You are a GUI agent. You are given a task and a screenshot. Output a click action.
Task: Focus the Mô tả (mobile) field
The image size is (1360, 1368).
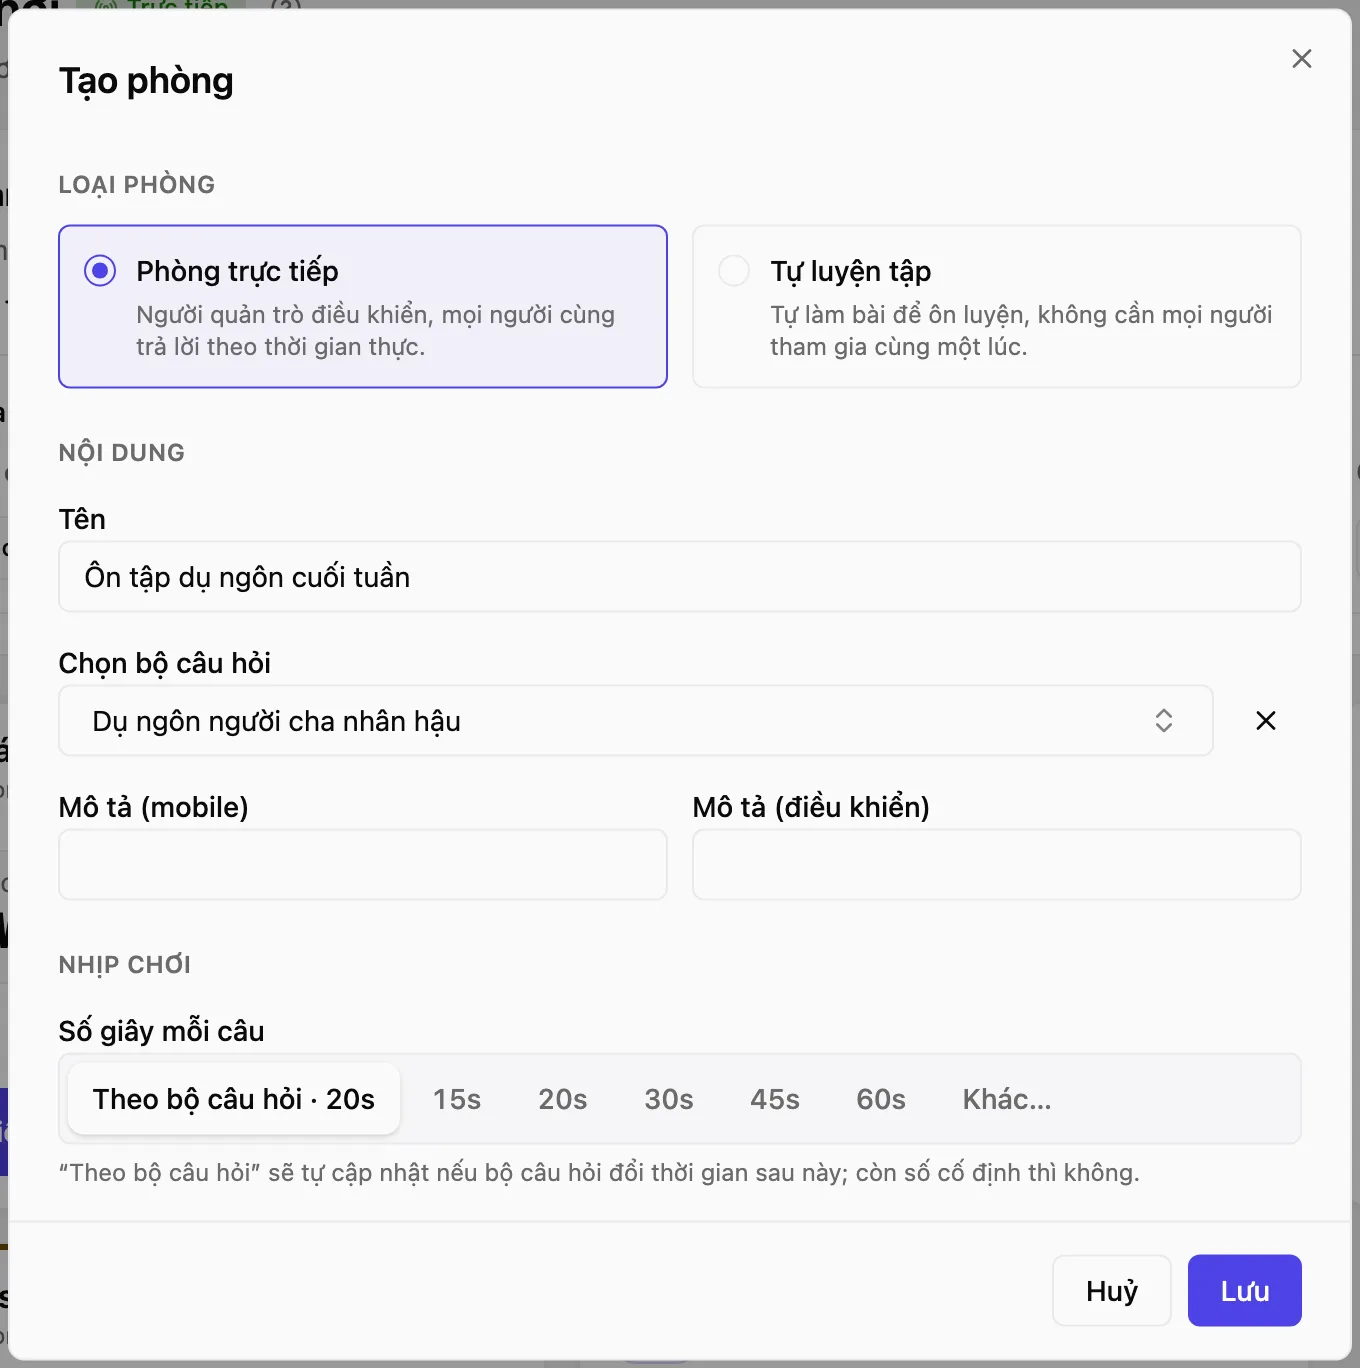pos(363,864)
